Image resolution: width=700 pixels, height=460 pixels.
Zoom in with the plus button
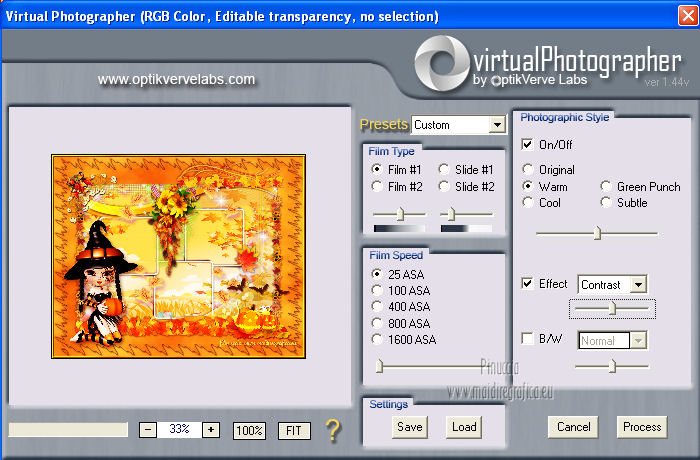(211, 431)
